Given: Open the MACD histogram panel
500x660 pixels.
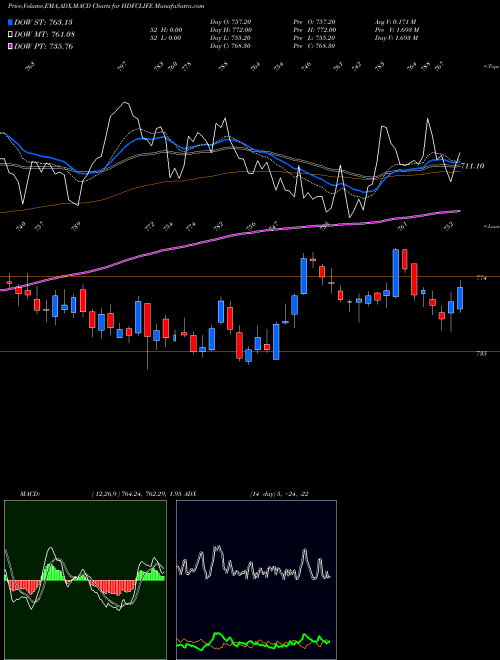Looking at the screenshot, I should point(85,580).
